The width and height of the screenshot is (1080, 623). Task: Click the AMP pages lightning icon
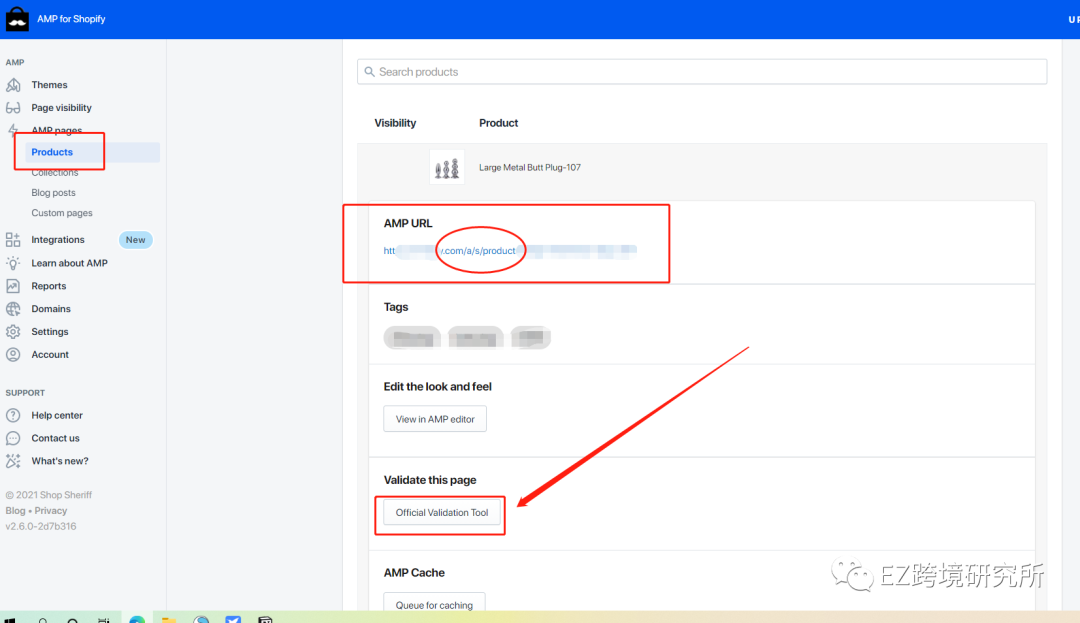13,130
